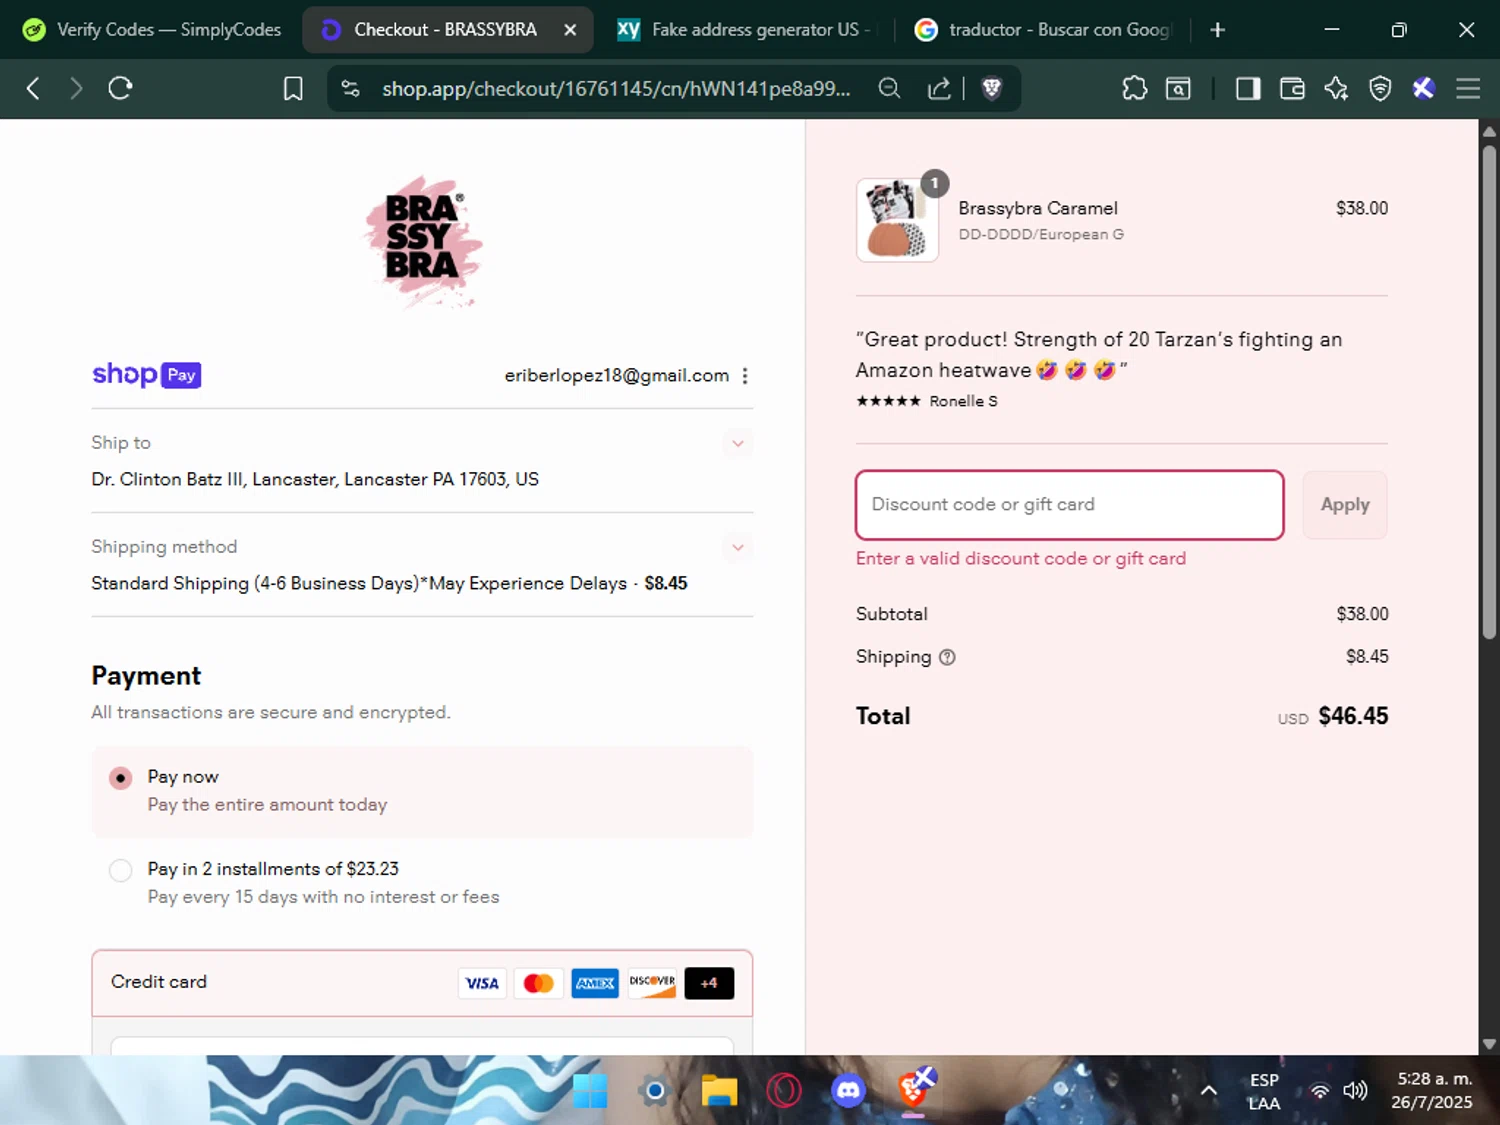Viewport: 1500px width, 1125px height.
Task: Reload the checkout page
Action: (120, 88)
